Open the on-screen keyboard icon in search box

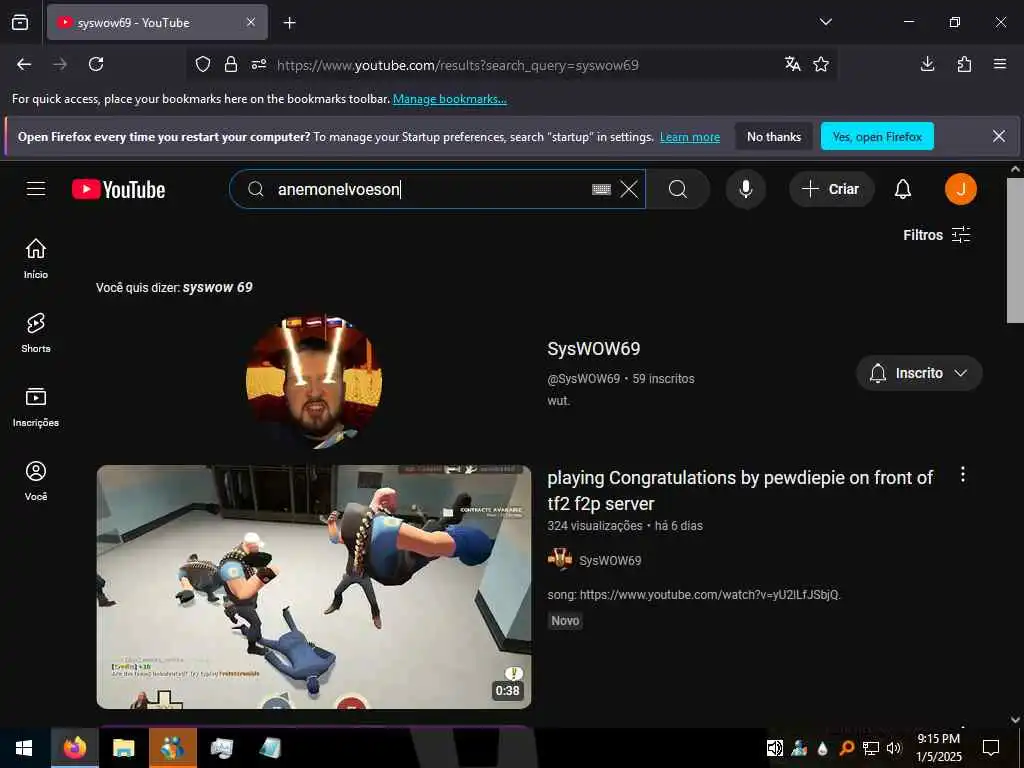click(601, 189)
